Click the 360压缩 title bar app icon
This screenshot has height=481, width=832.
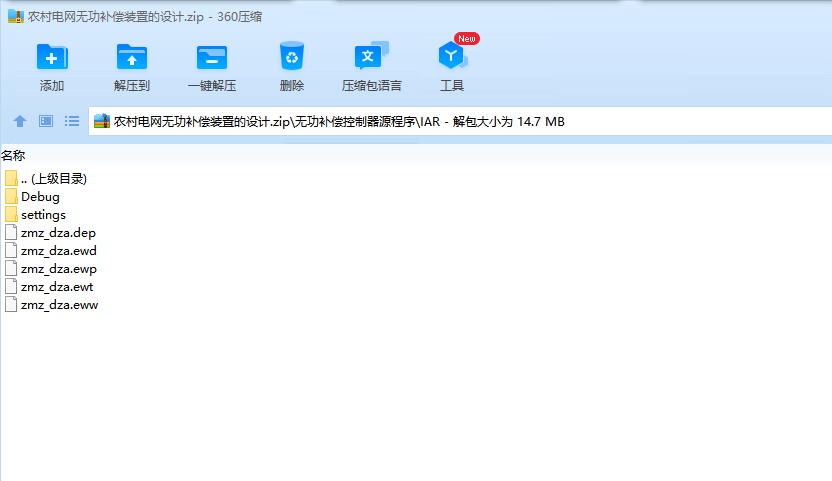16,16
